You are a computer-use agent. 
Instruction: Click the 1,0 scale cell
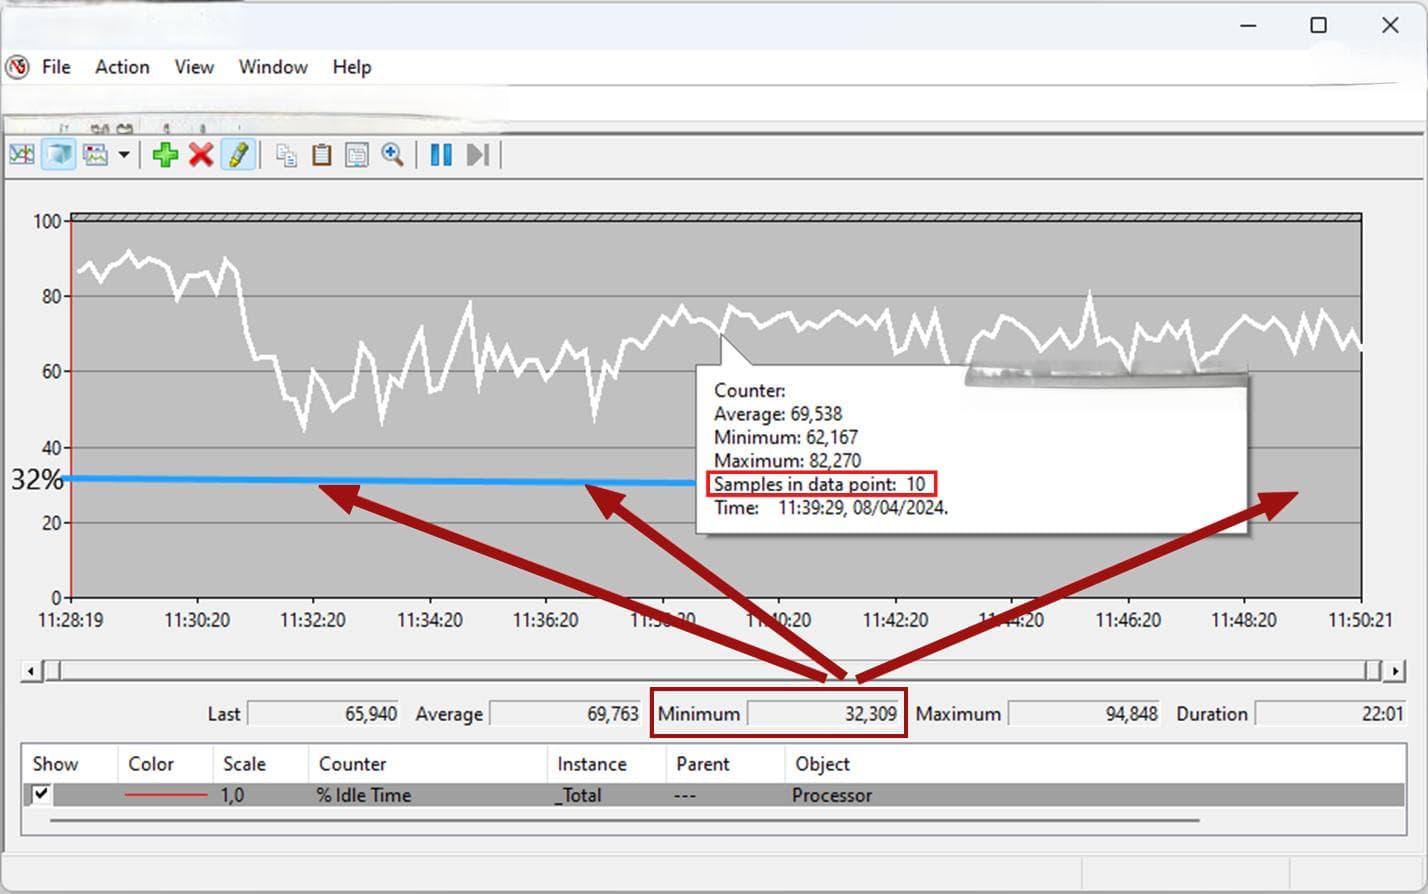(x=233, y=795)
